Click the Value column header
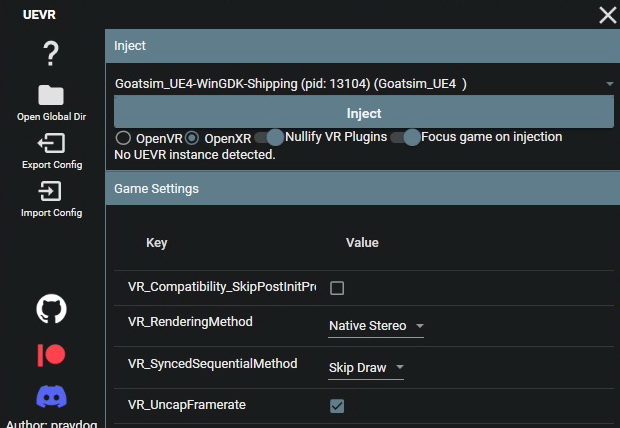Screen dimensions: 620x428 pos(362,242)
